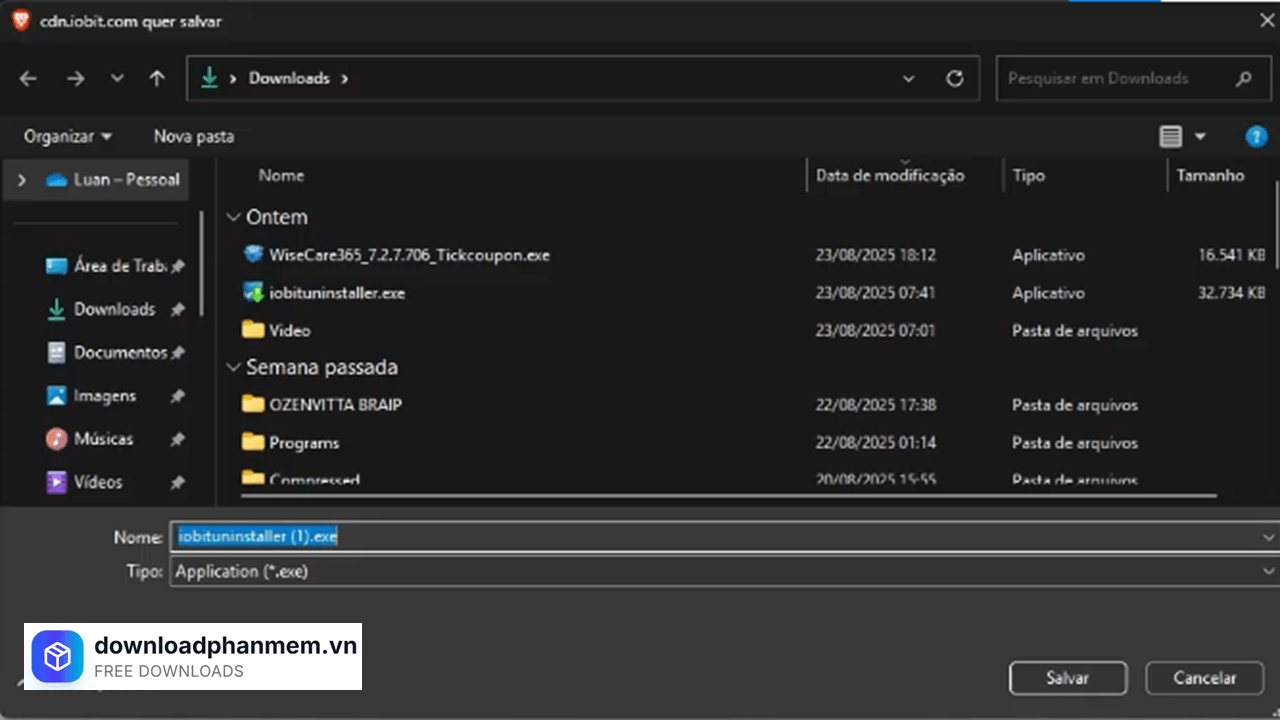
Task: Collapse the Semana passada group
Action: point(233,367)
